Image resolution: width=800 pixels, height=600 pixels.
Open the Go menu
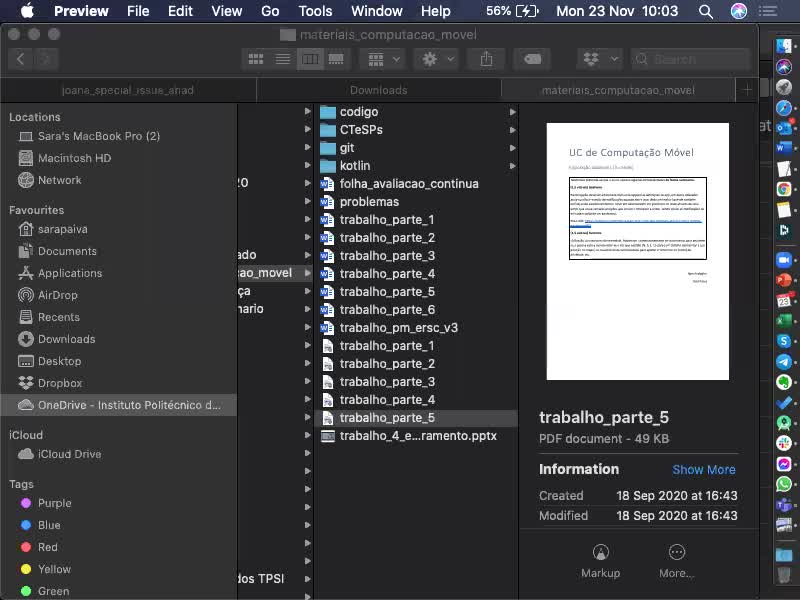pyautogui.click(x=270, y=11)
